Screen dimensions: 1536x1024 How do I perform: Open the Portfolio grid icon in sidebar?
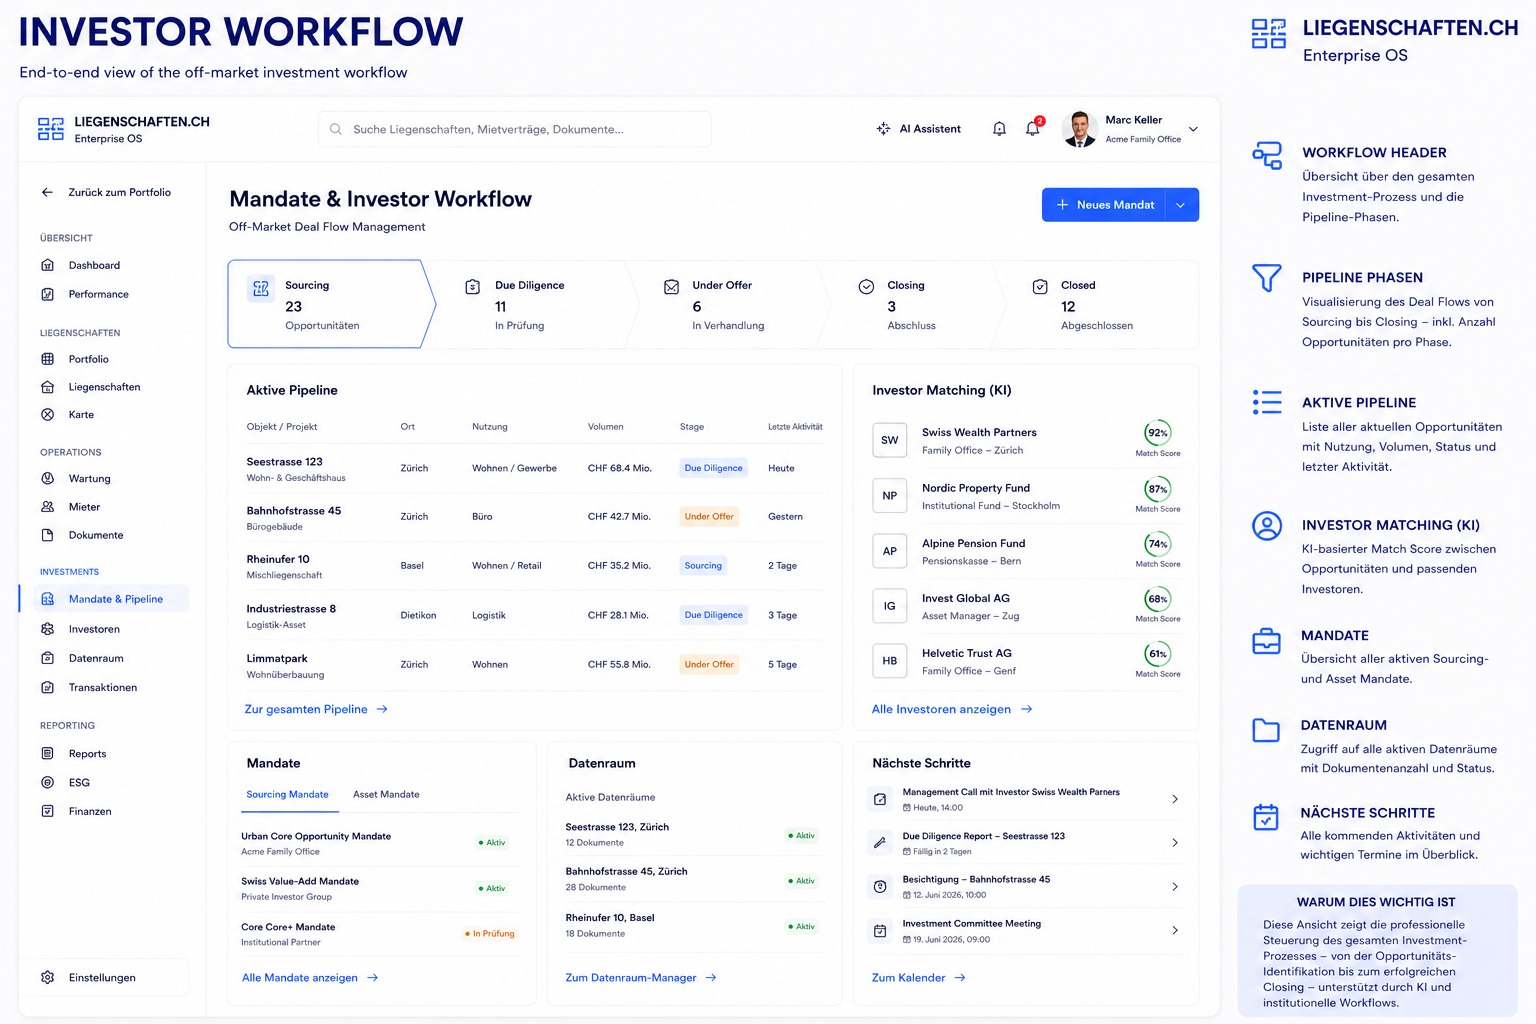coord(47,359)
